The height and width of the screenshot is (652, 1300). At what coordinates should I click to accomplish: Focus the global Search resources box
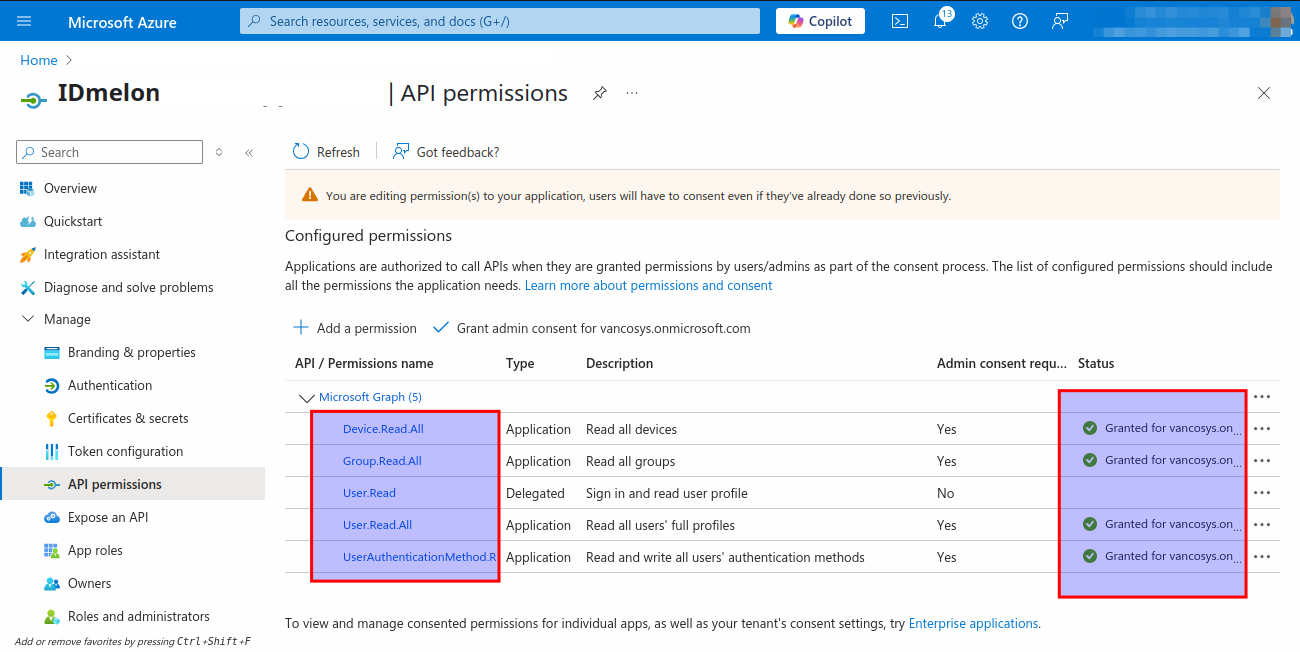(500, 21)
